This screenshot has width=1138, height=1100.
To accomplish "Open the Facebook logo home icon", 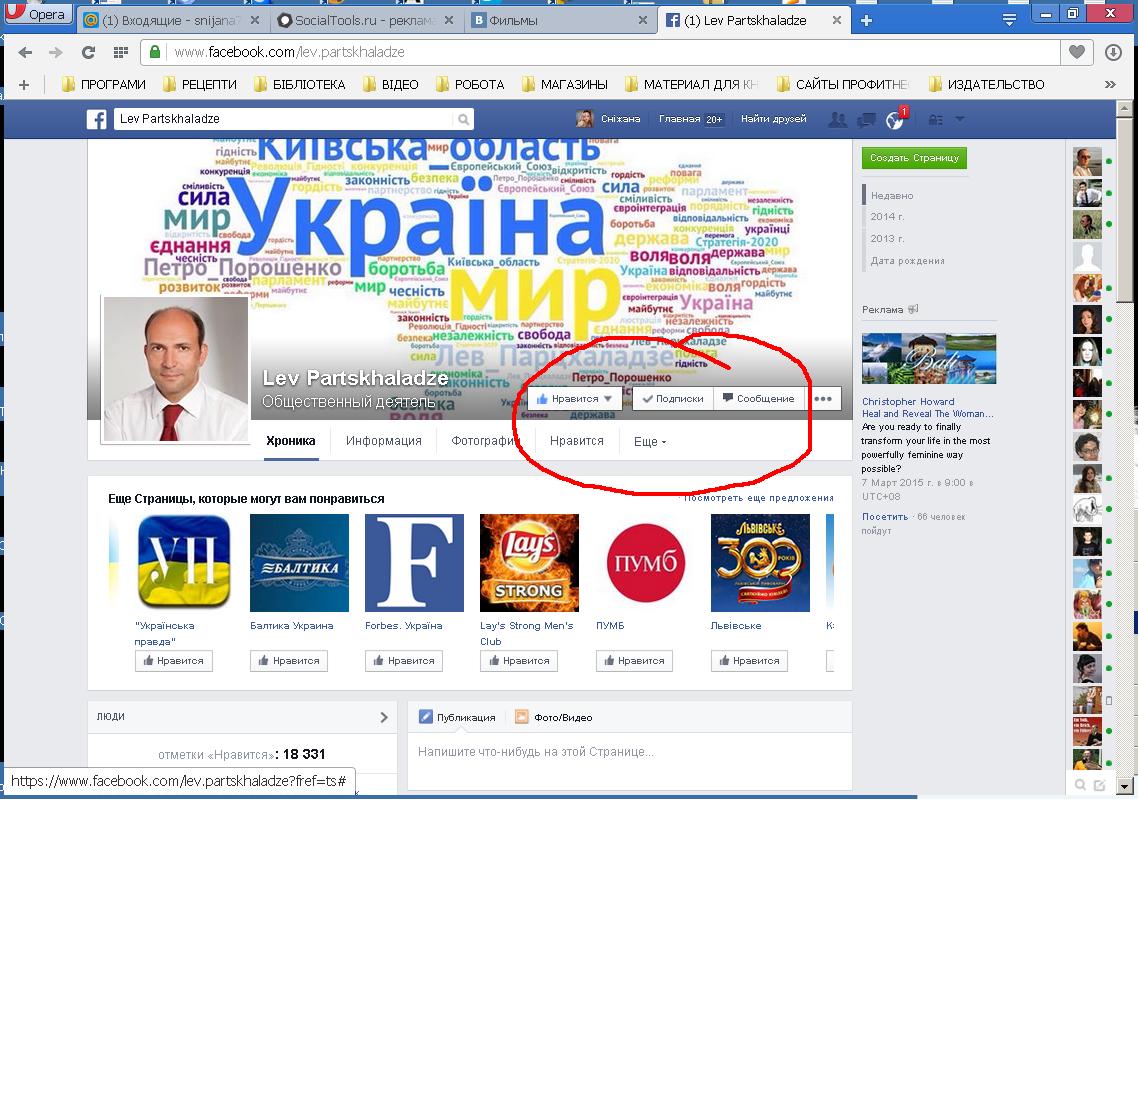I will coord(97,119).
